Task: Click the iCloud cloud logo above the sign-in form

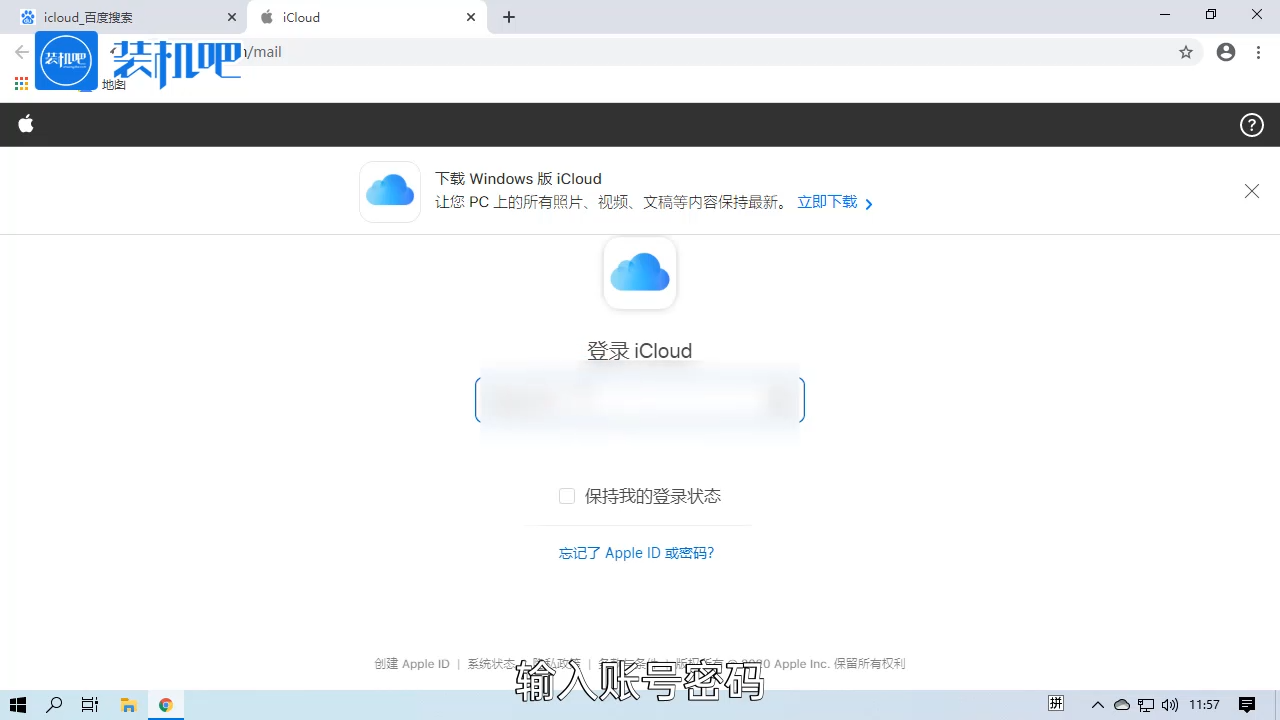Action: 639,271
